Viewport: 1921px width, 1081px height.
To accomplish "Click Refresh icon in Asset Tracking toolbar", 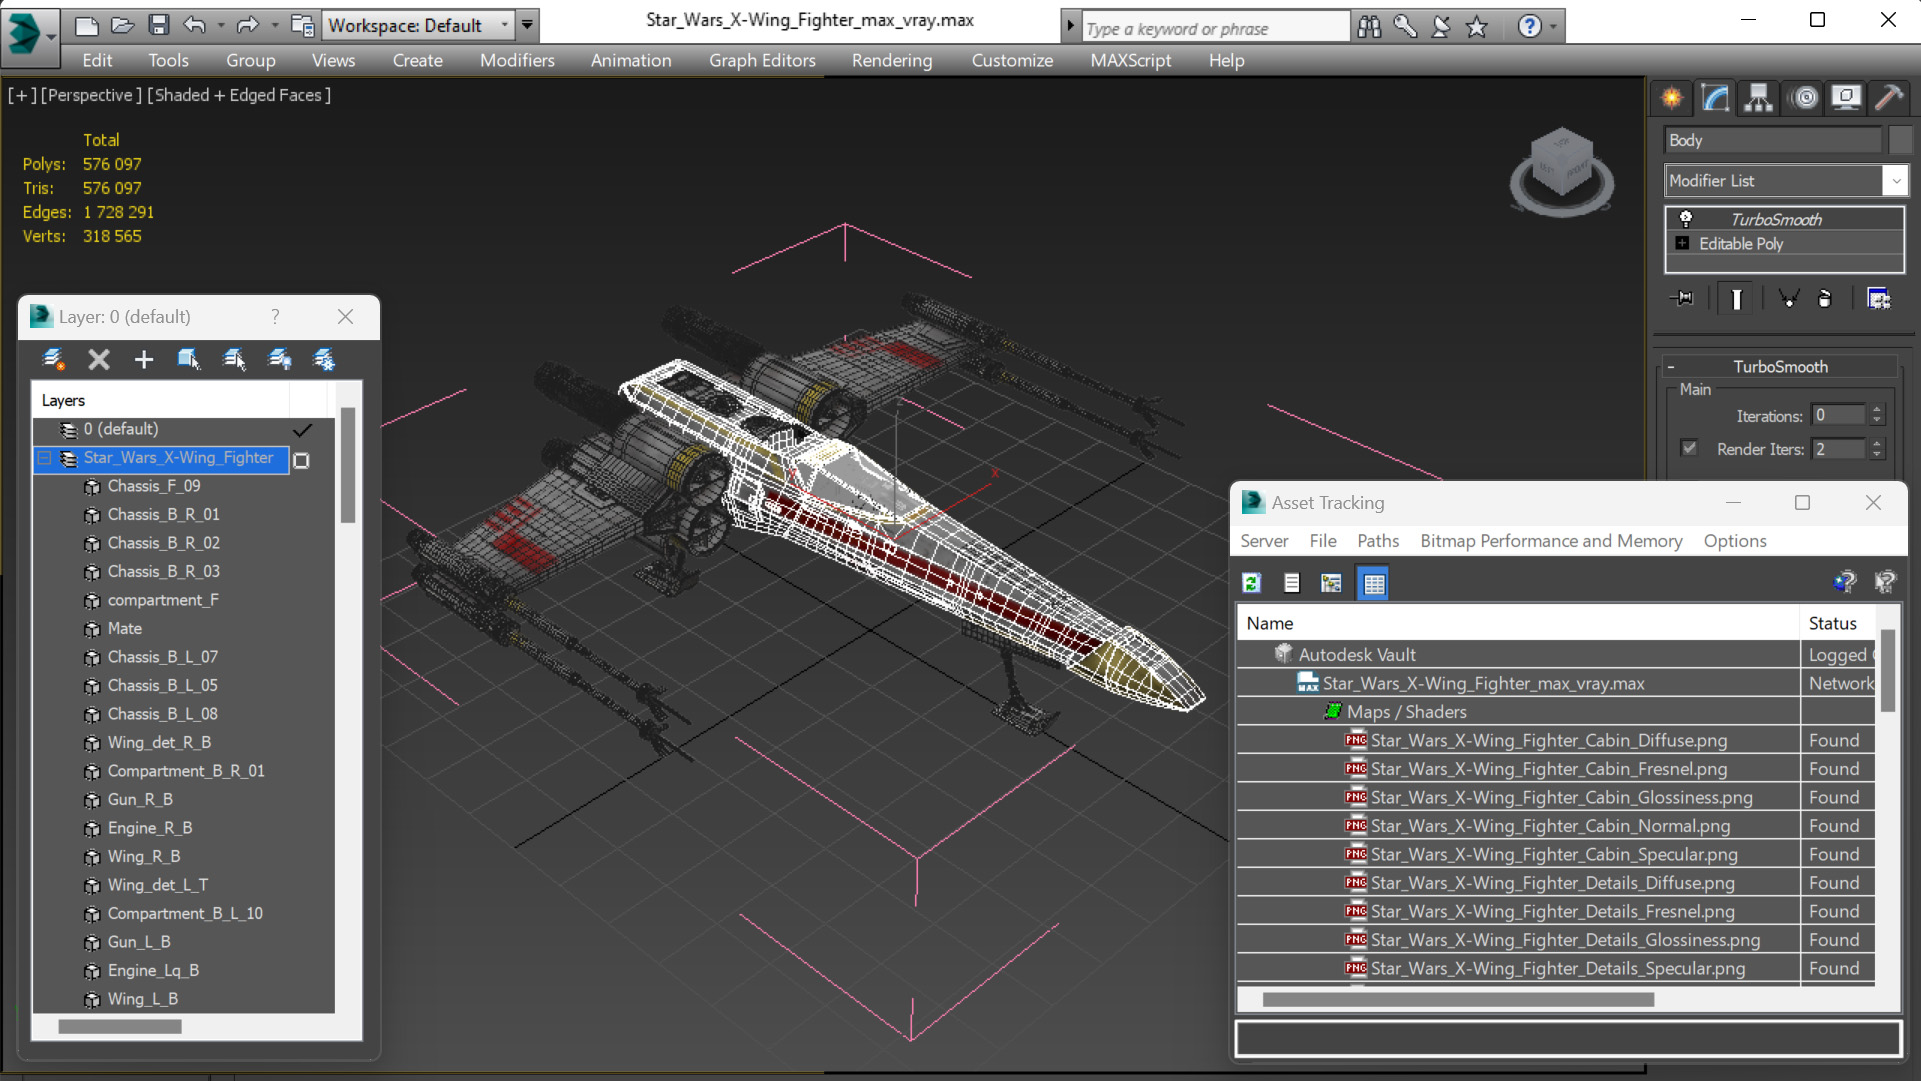I will pyautogui.click(x=1251, y=583).
